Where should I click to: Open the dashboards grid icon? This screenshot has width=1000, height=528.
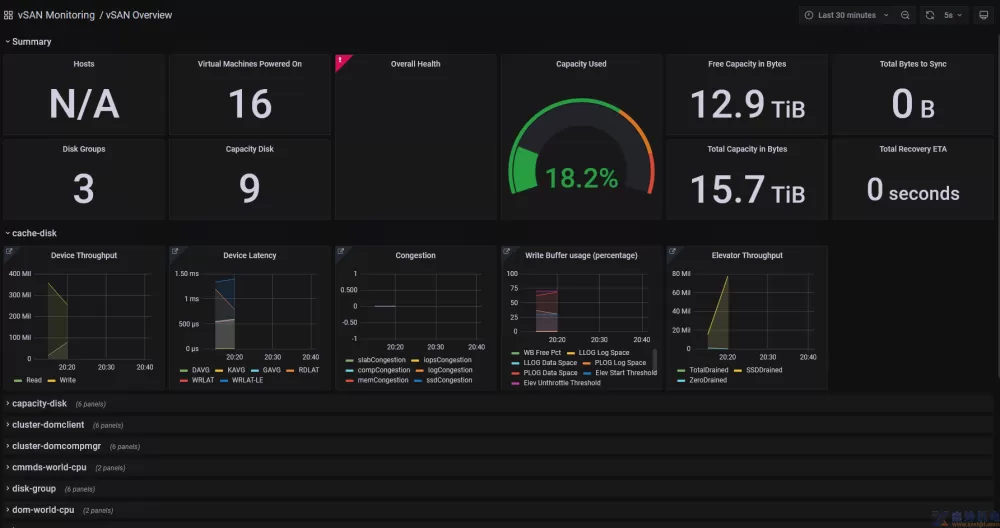click(8, 15)
